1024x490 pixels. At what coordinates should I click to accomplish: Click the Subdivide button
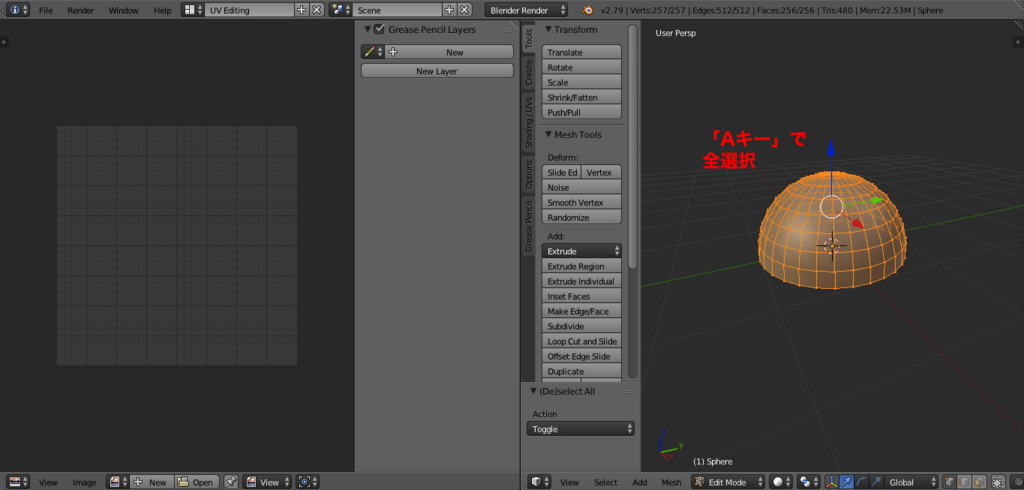coord(581,326)
